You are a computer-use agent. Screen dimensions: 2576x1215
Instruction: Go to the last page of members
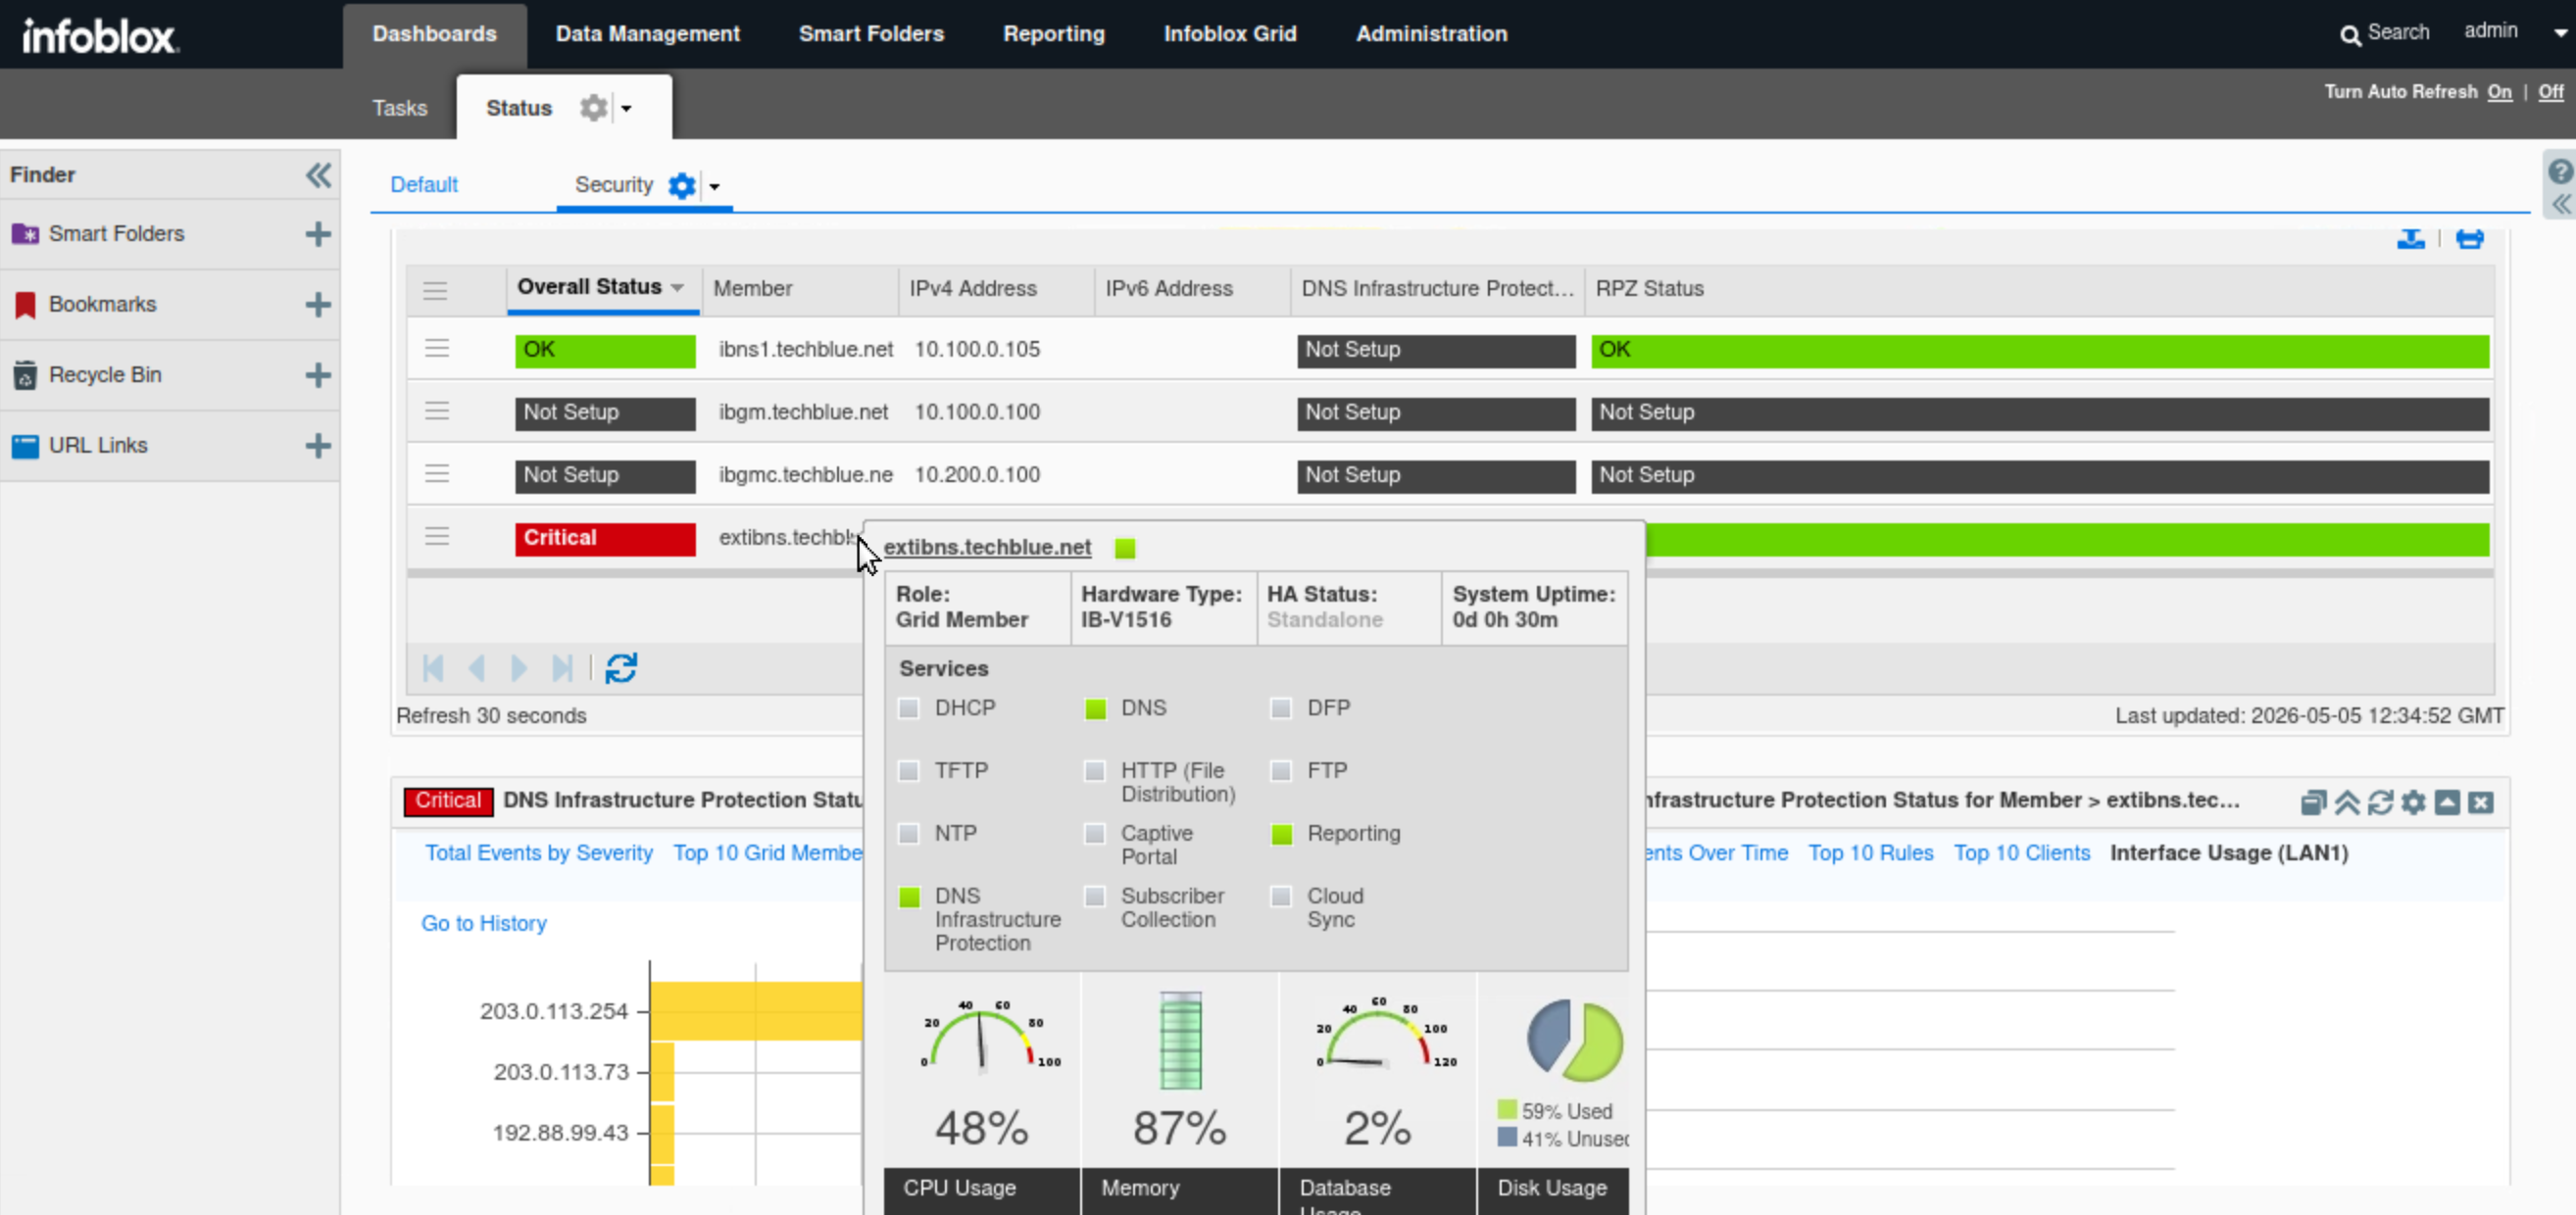pos(563,668)
